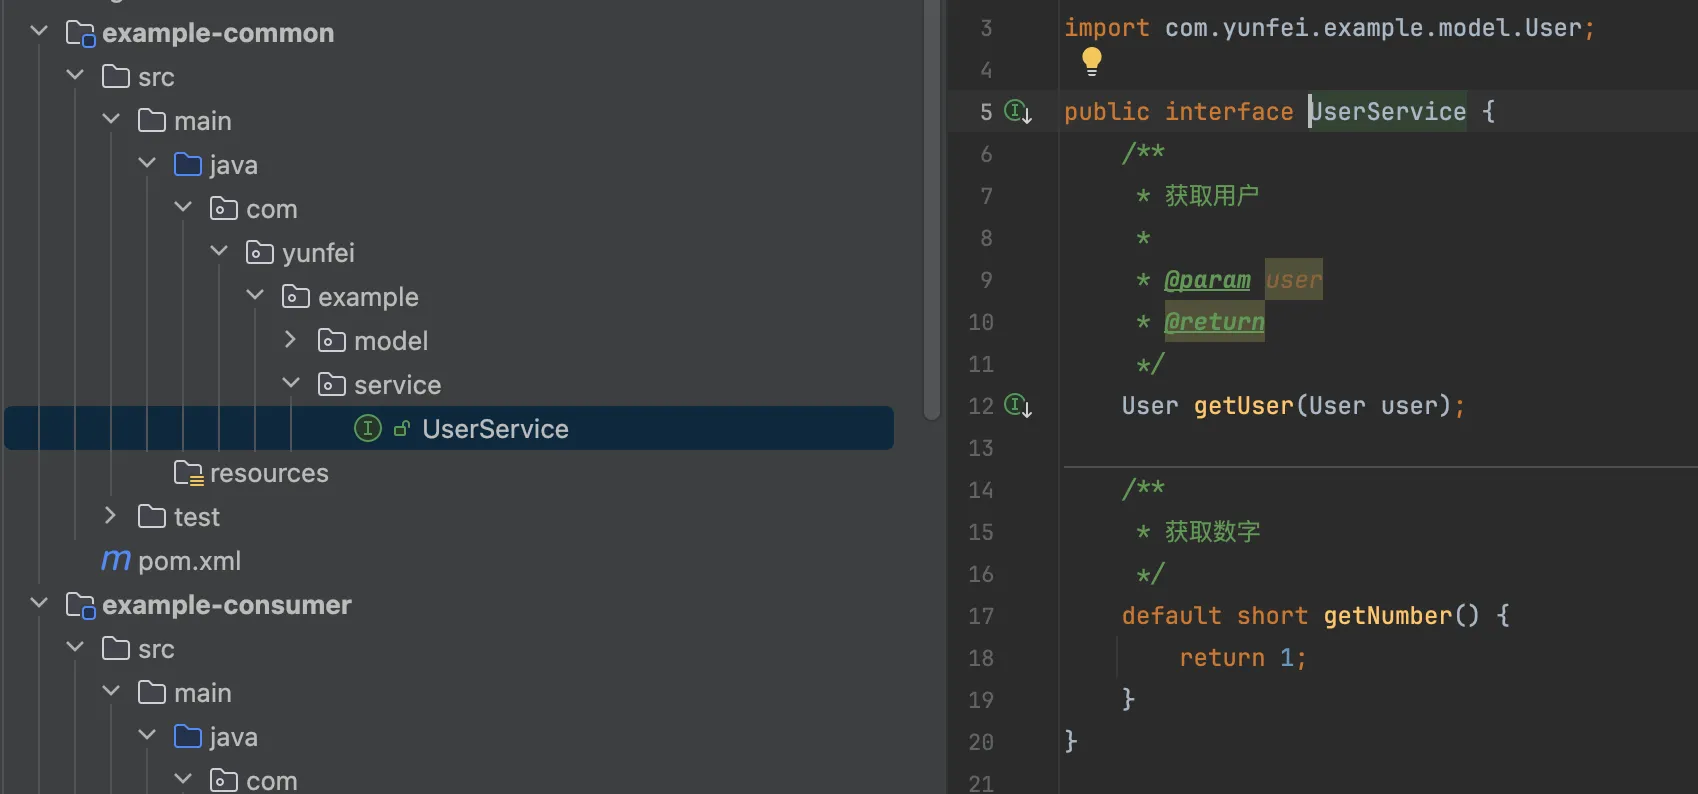This screenshot has width=1698, height=794.
Task: Click the import com.yunfei.example.model.User statement
Action: tap(1329, 28)
